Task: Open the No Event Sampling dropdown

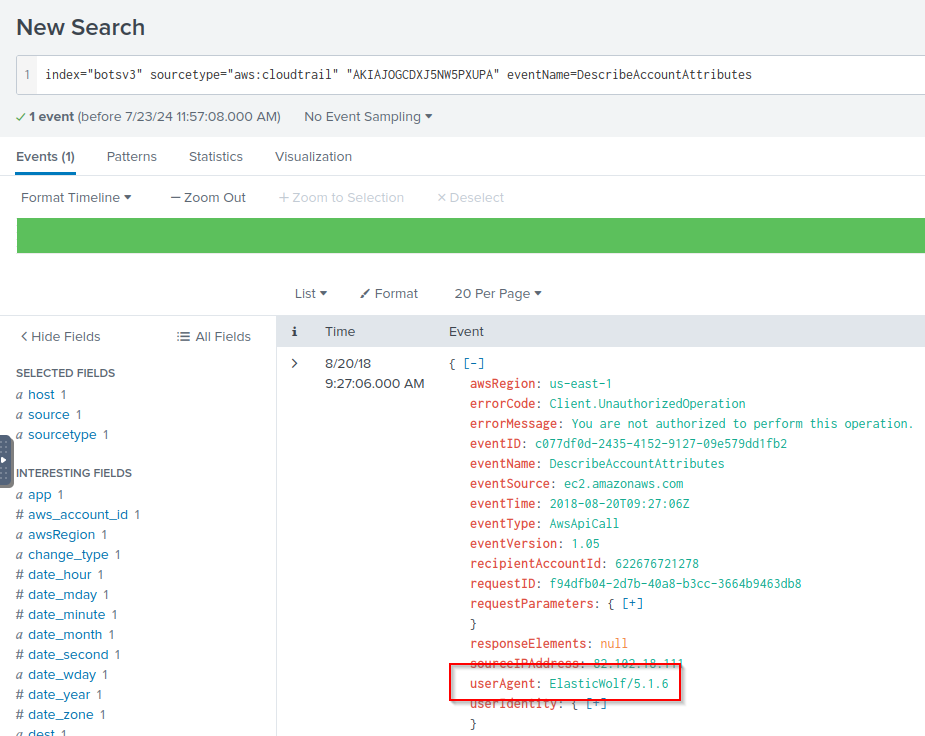Action: coord(368,117)
